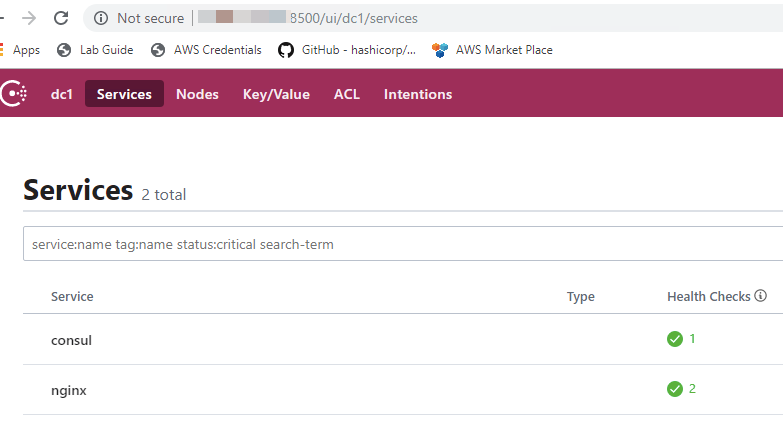Switch to the Key/Value tab
Image resolution: width=783 pixels, height=429 pixels.
coord(276,94)
